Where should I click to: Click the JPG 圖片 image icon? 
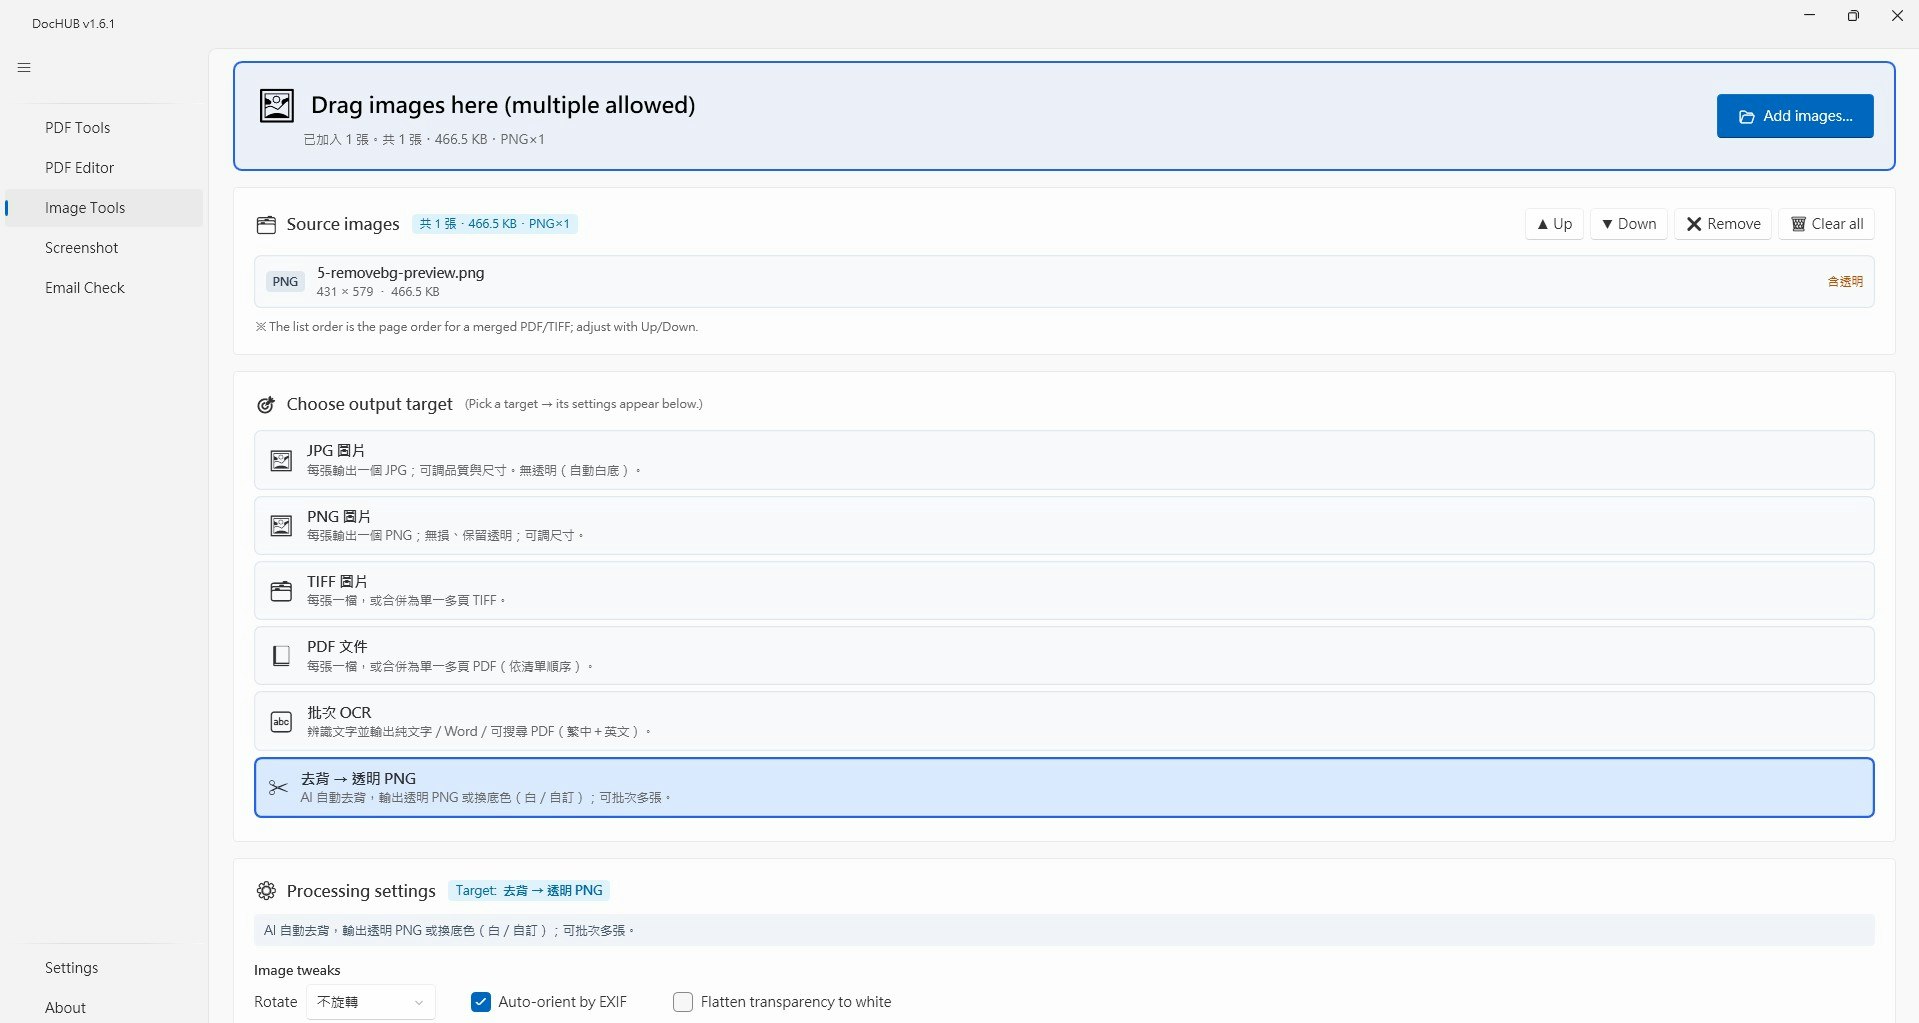tap(282, 461)
